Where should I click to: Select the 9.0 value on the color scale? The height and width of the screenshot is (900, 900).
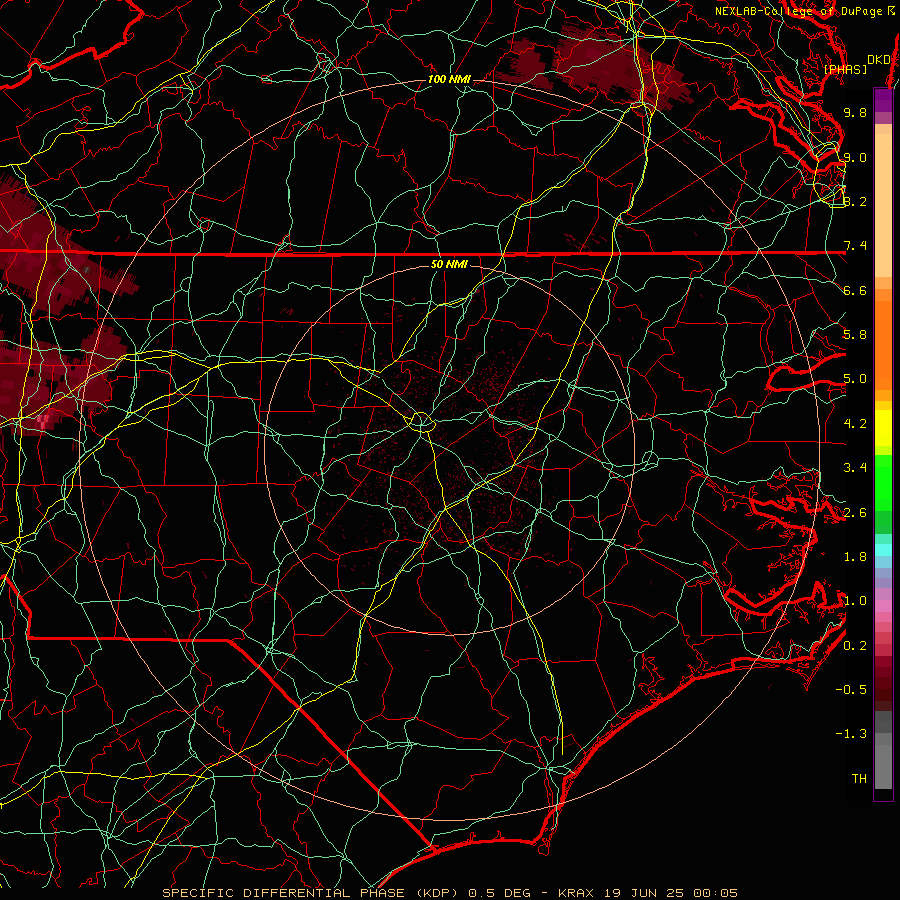855,157
